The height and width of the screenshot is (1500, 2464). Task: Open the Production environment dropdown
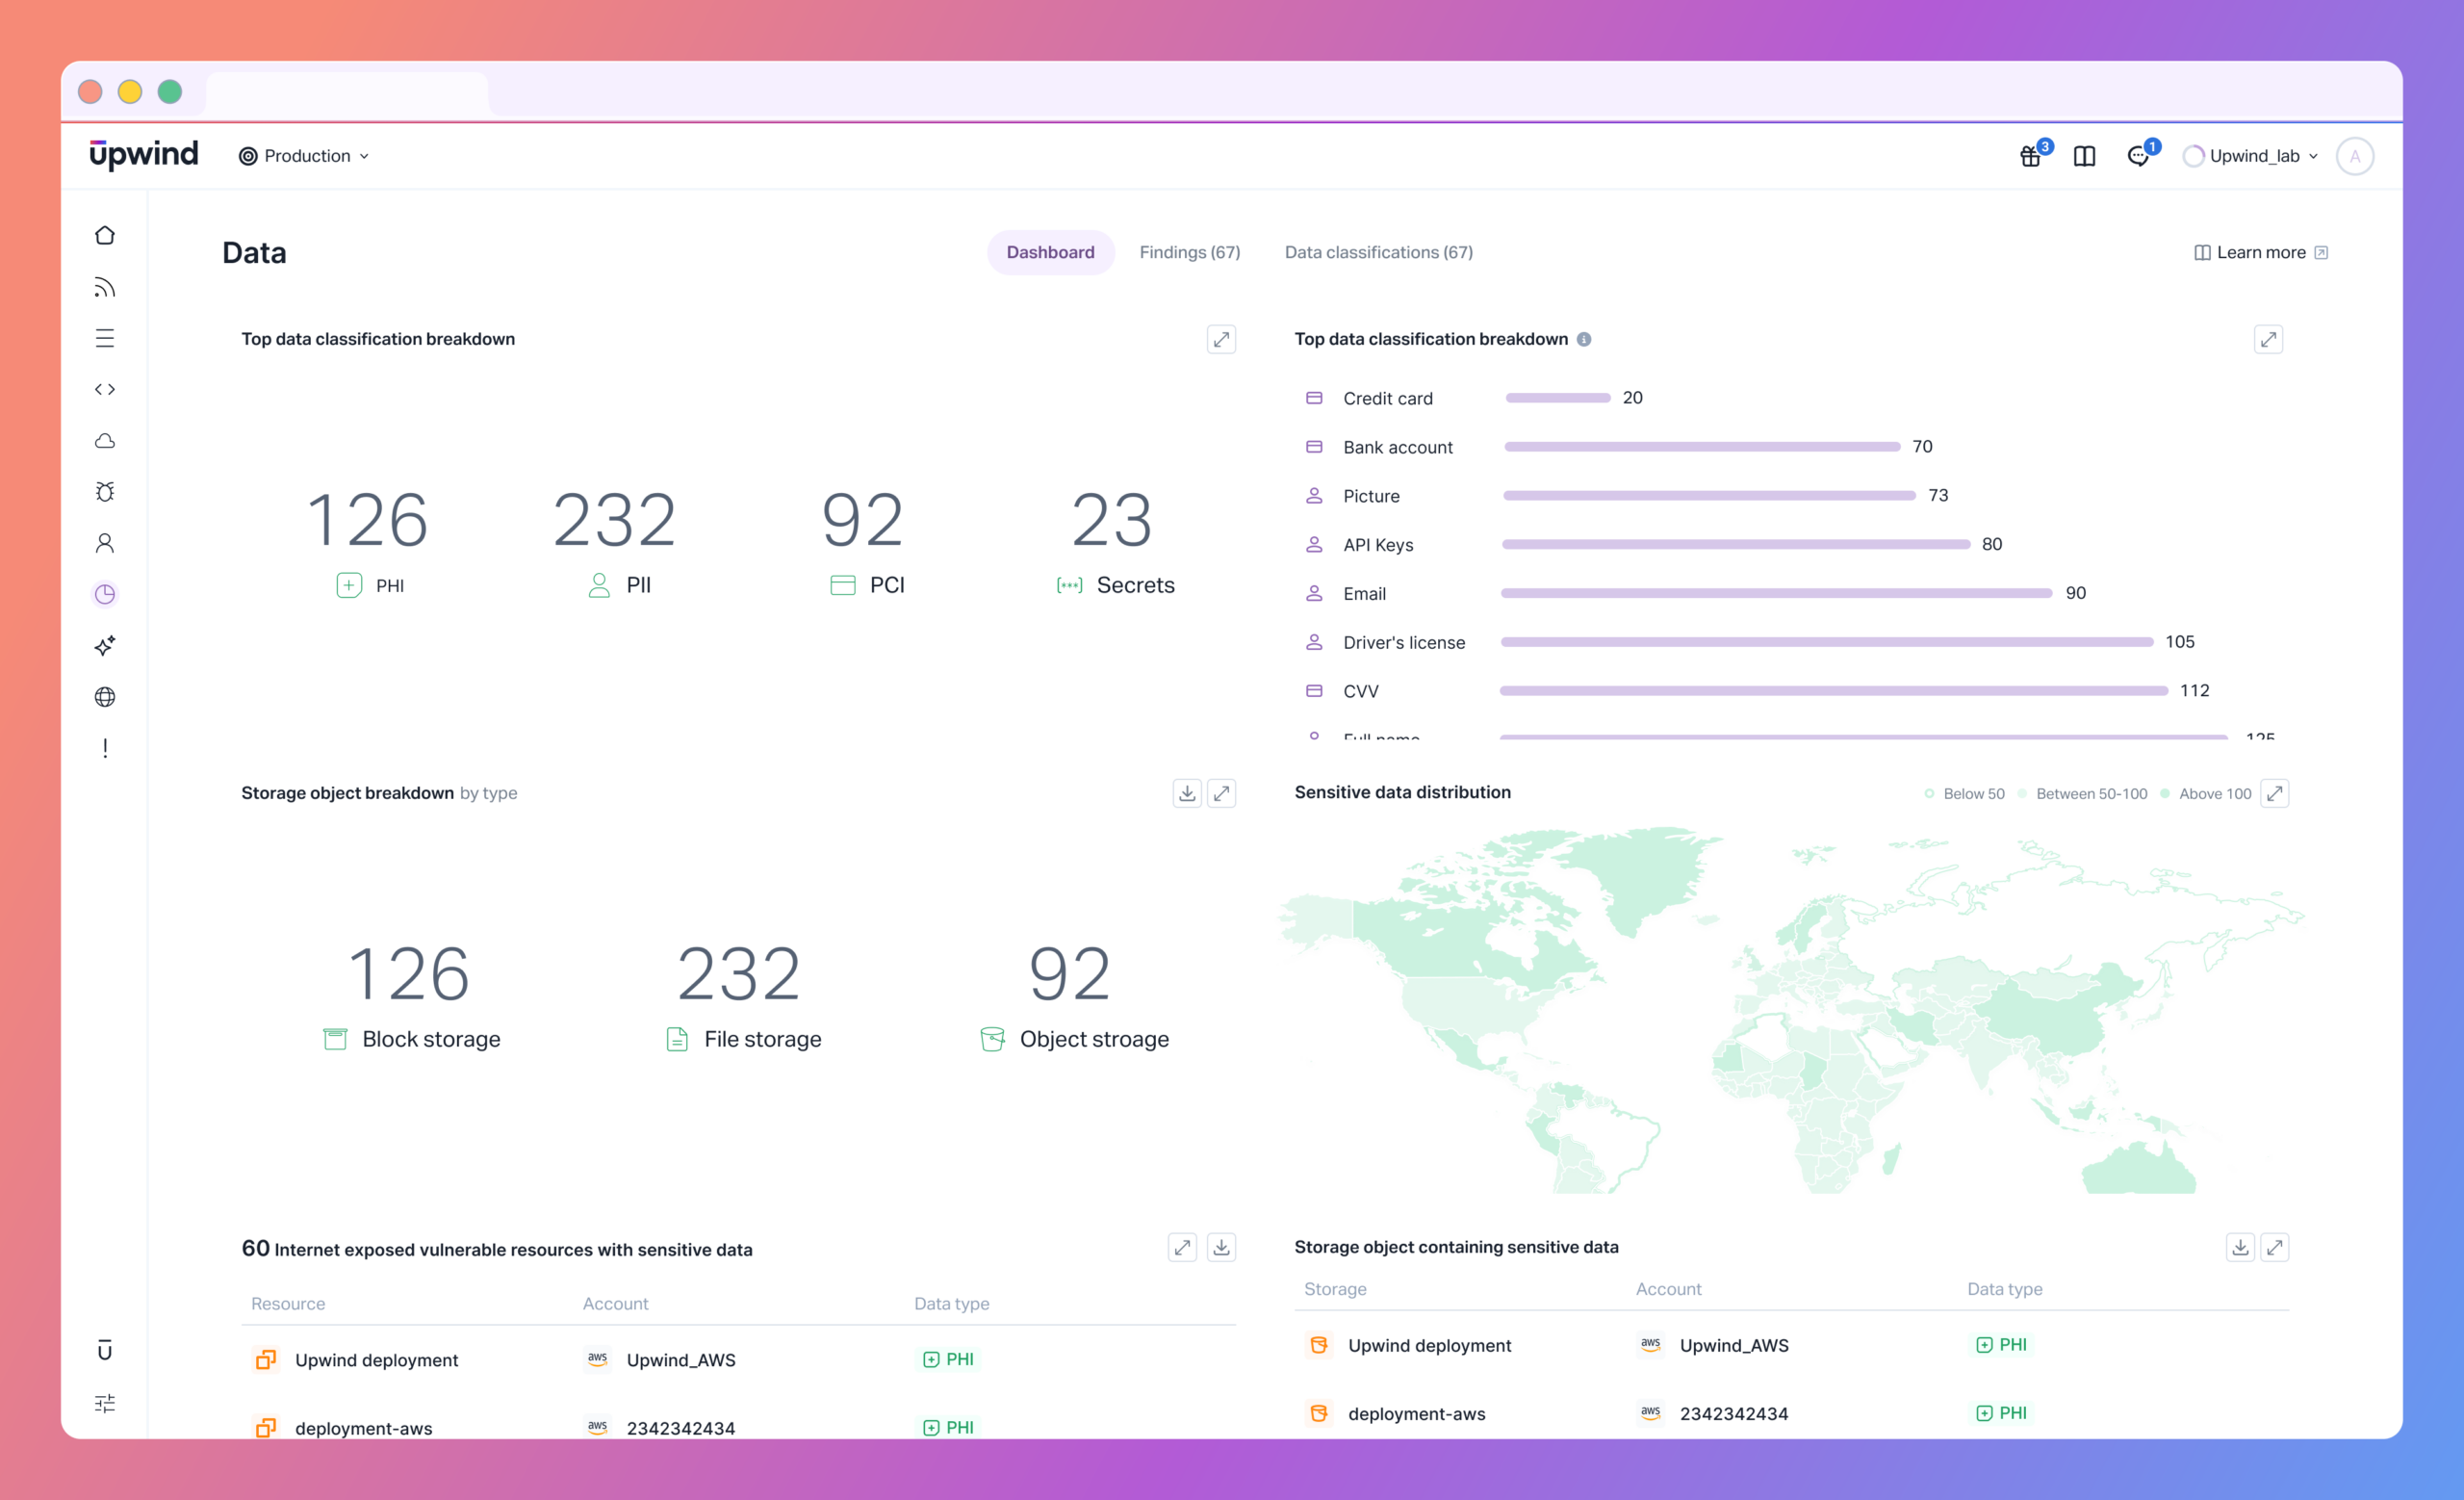pos(304,156)
